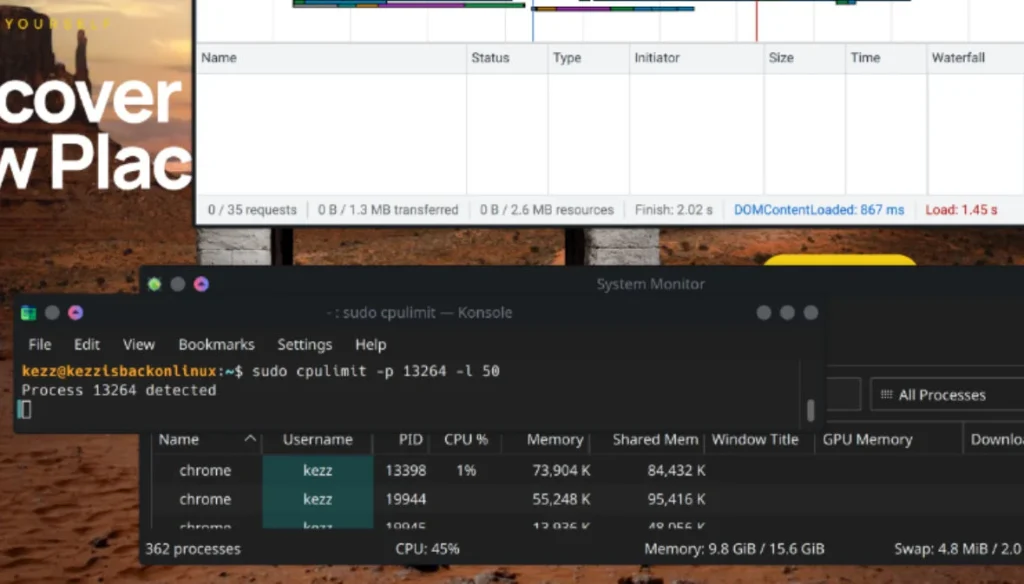Open the Bookmarks menu

click(x=216, y=344)
